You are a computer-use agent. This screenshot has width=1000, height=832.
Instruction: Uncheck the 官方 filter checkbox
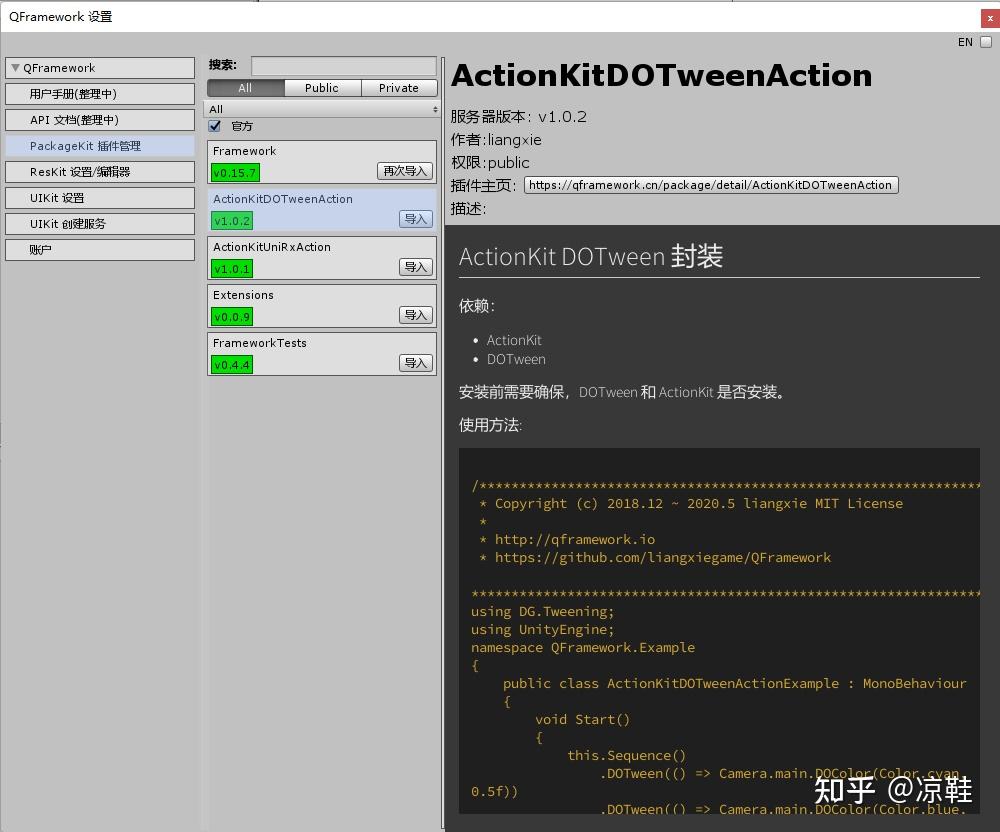point(214,126)
